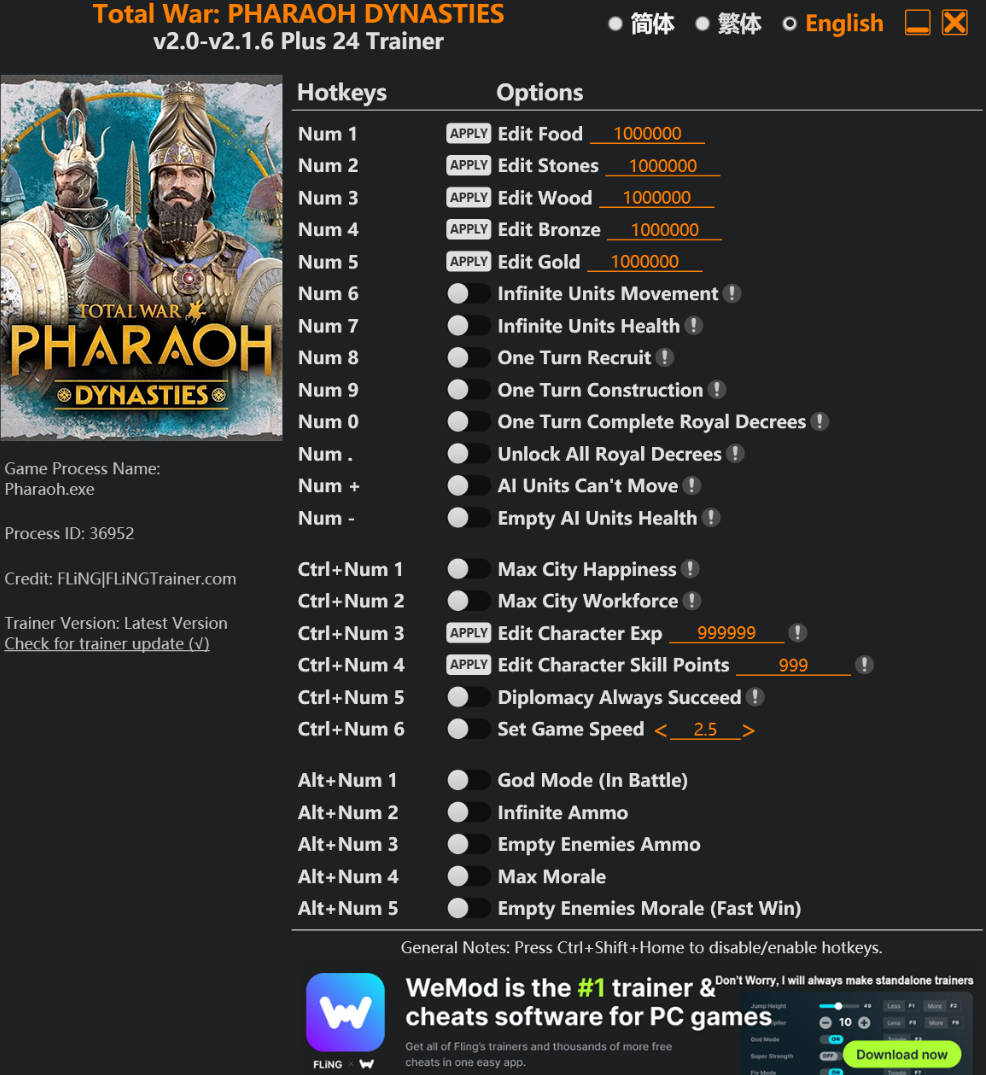Click info icon next to Max City Workforce
The height and width of the screenshot is (1075, 986).
692,601
